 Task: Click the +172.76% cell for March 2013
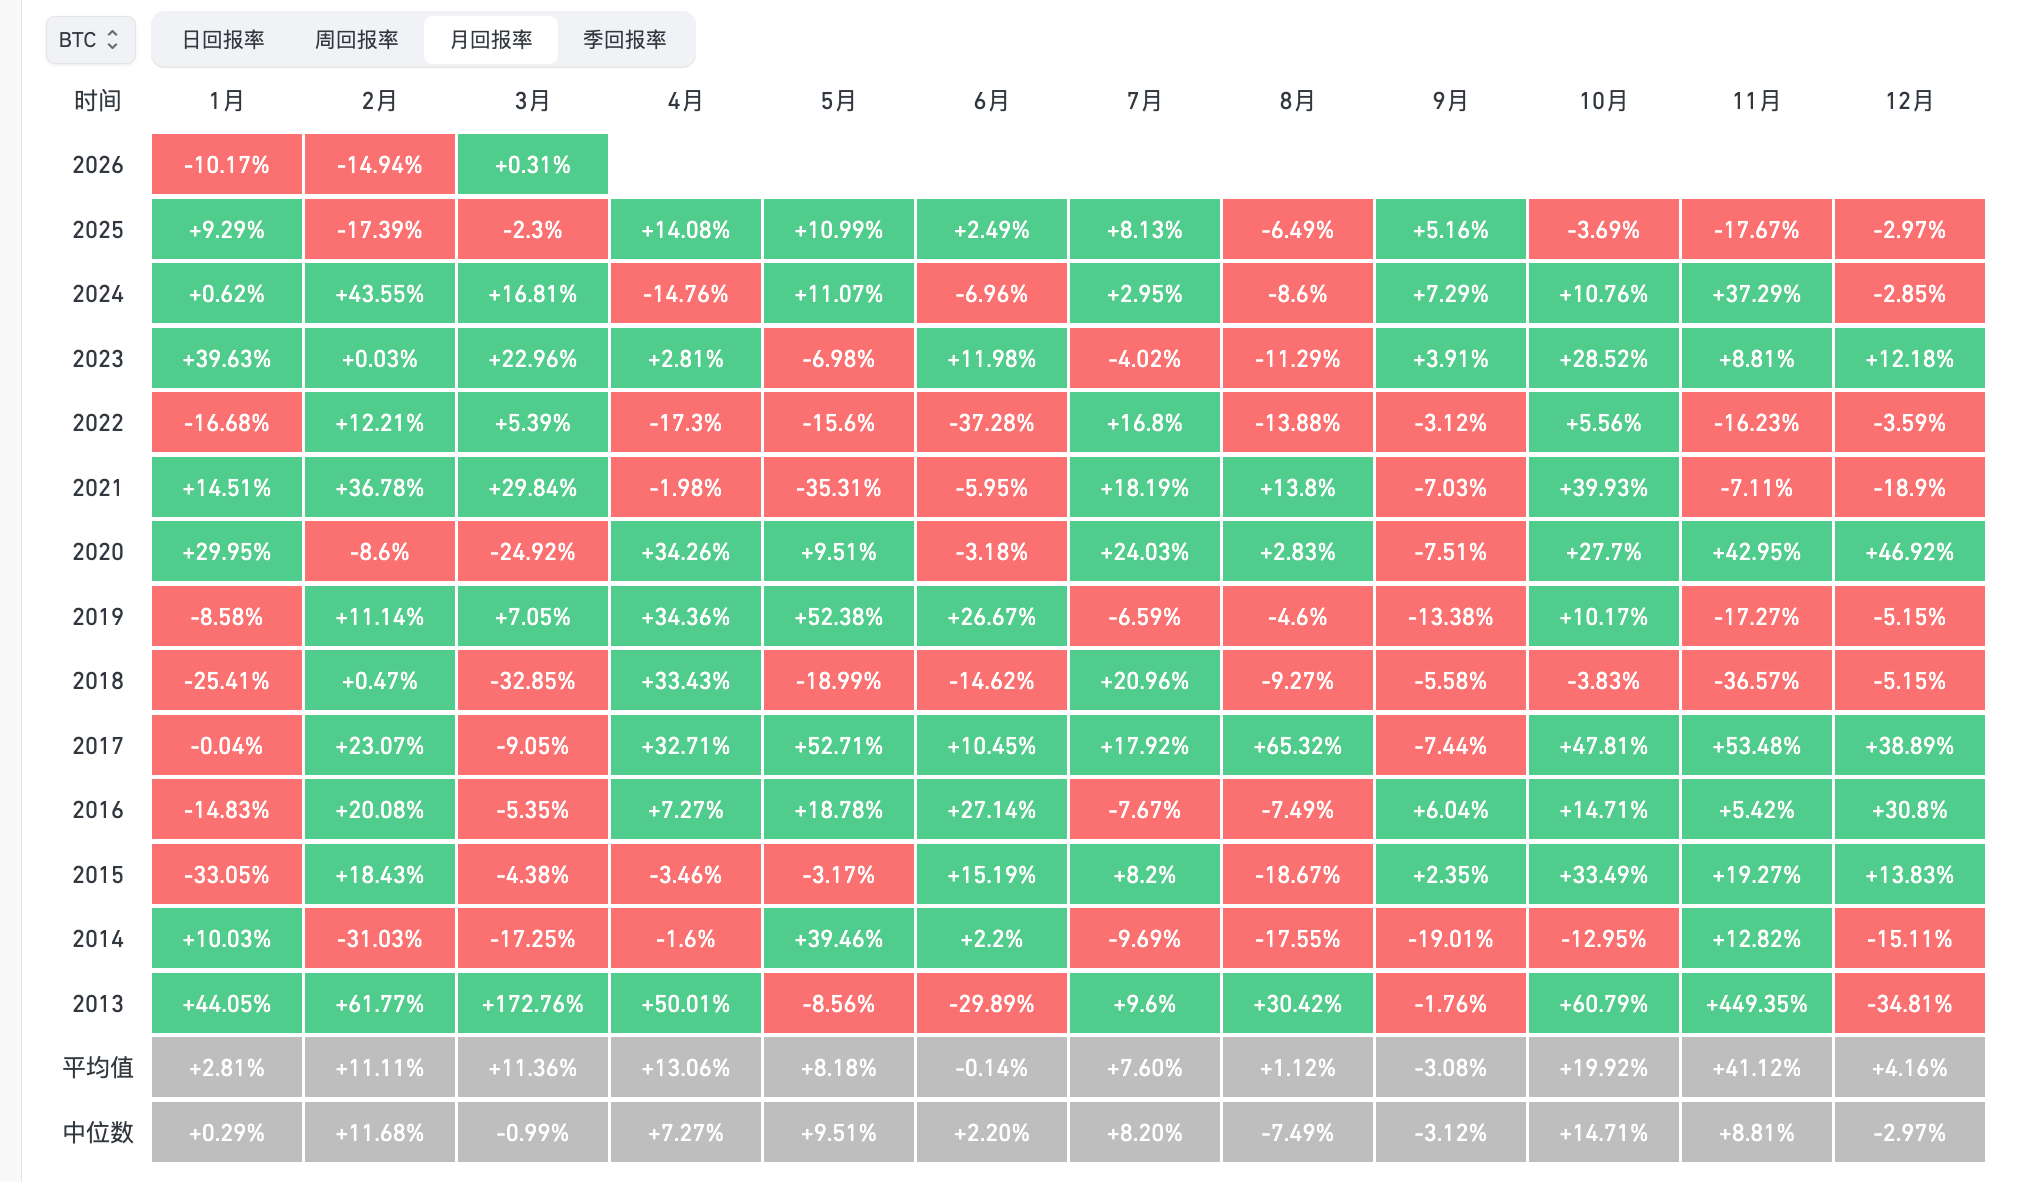532,1004
